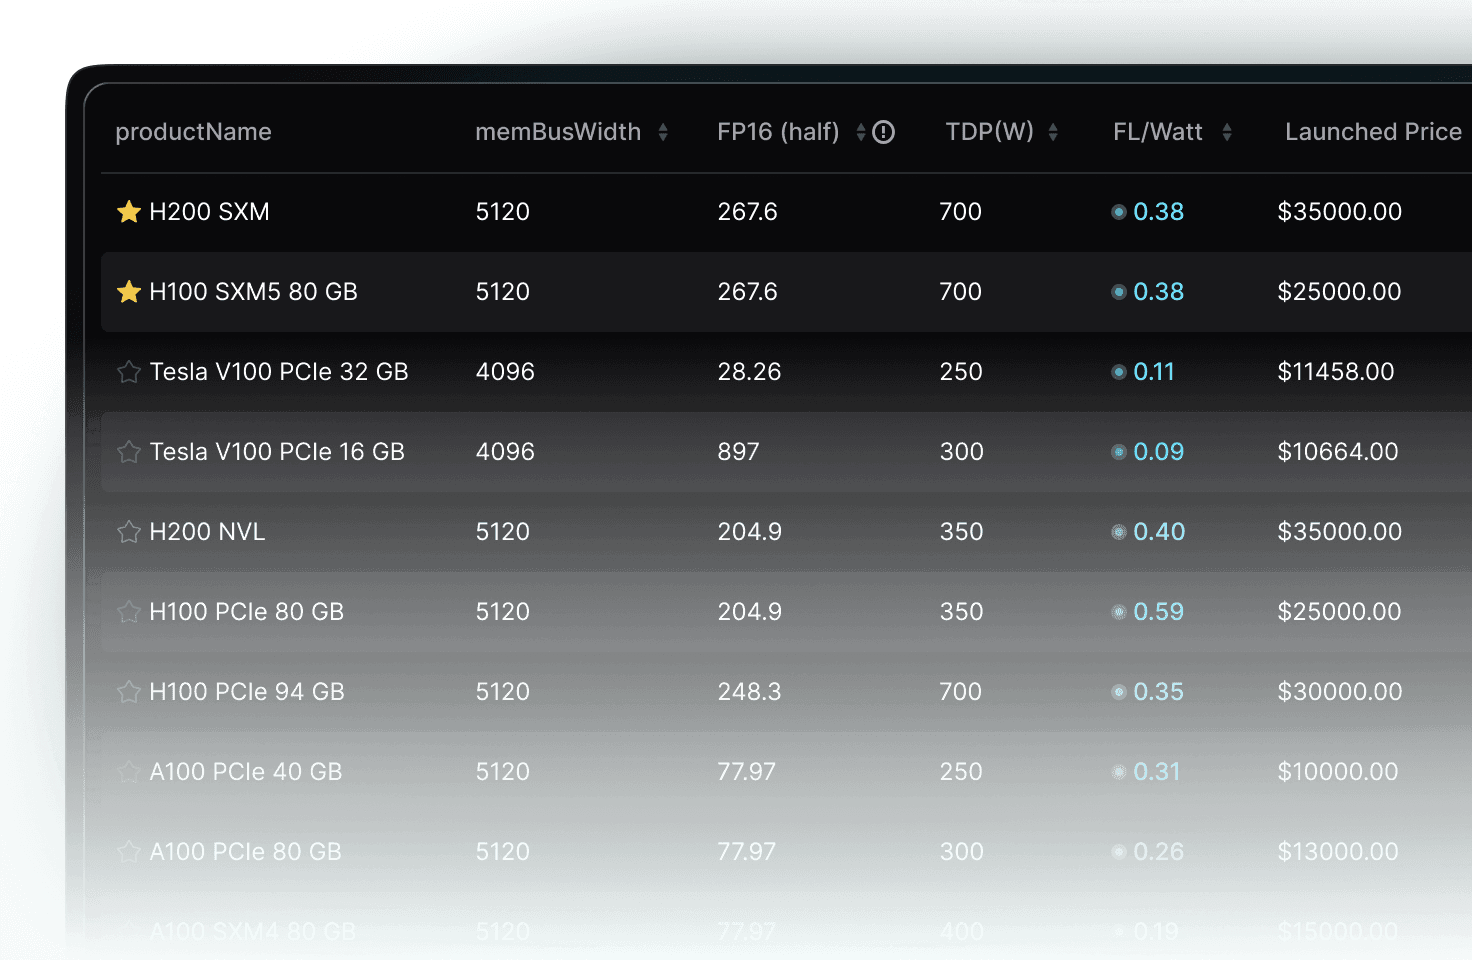Click price $13000.00

[1338, 852]
